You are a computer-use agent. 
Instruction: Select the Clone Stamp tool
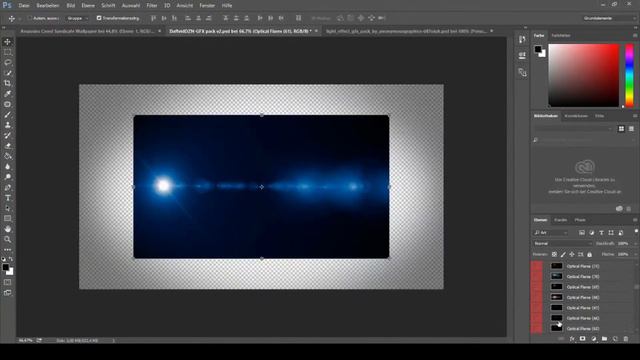point(7,125)
